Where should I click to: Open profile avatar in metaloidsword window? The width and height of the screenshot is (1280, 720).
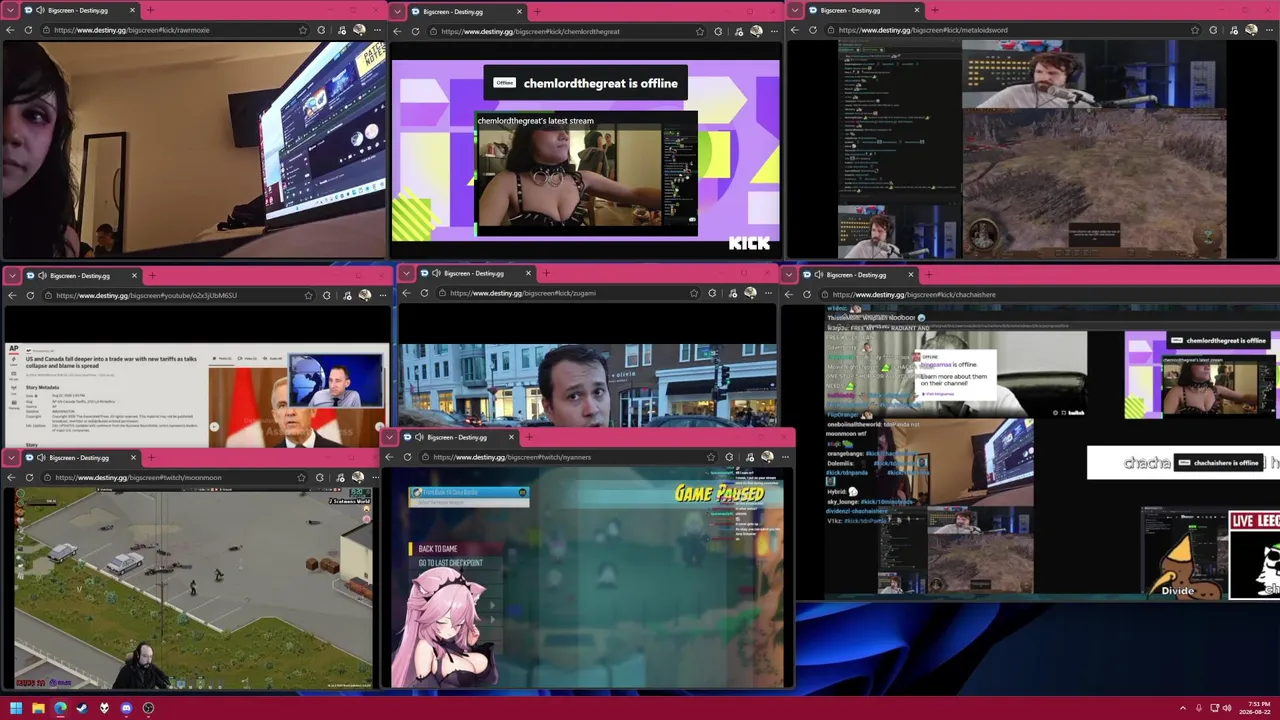click(1251, 30)
